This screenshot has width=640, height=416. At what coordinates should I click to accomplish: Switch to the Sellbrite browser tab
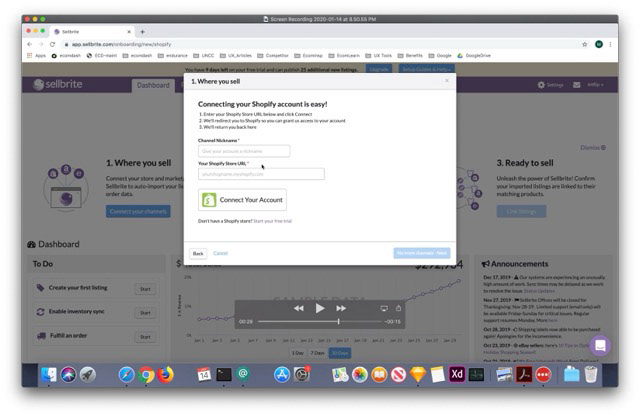pos(92,31)
